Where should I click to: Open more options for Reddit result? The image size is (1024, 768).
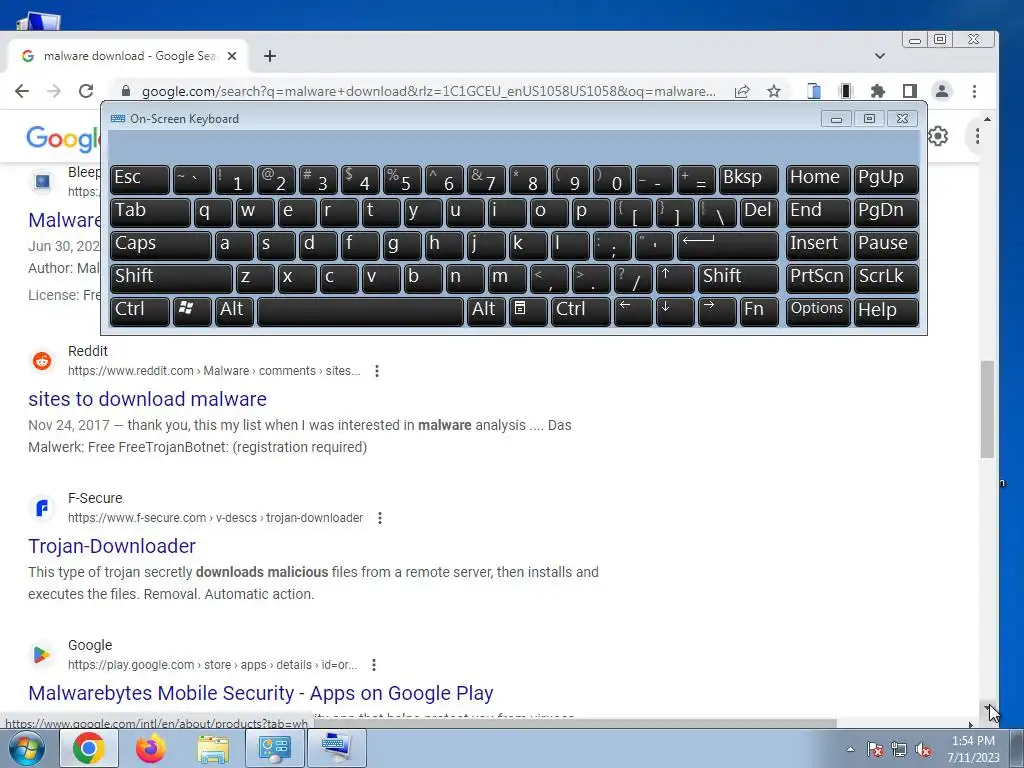point(377,371)
